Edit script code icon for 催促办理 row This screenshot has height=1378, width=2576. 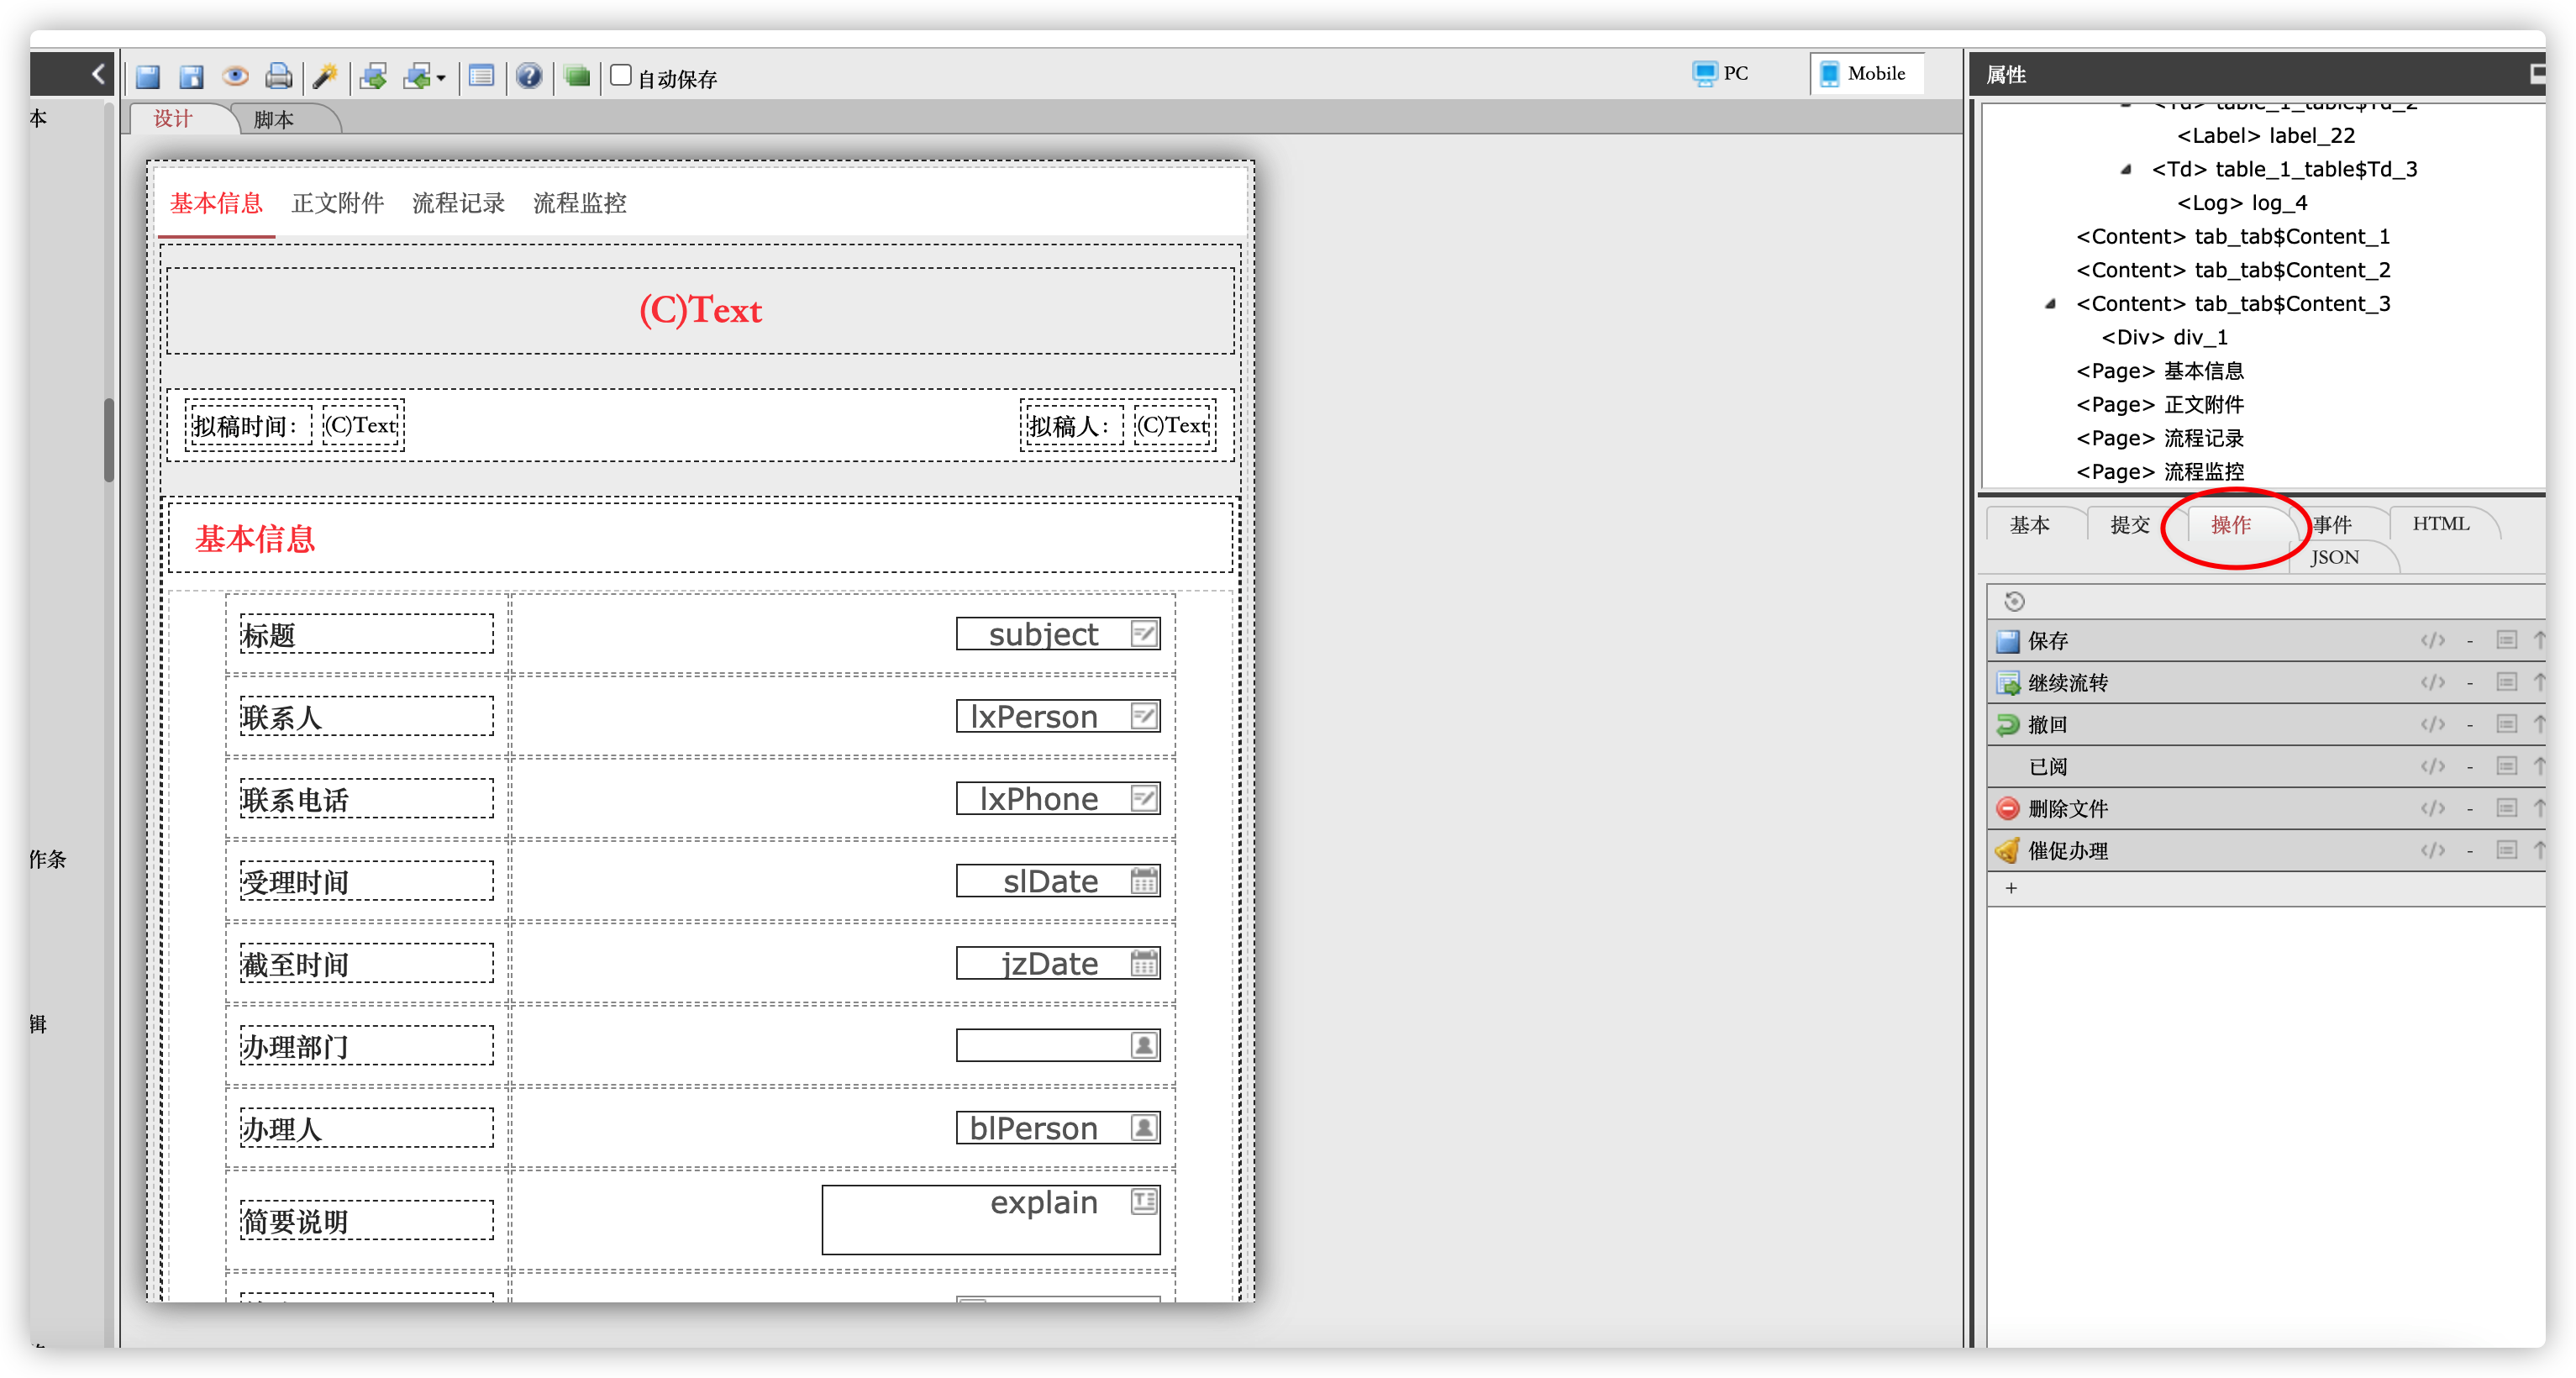[2432, 851]
